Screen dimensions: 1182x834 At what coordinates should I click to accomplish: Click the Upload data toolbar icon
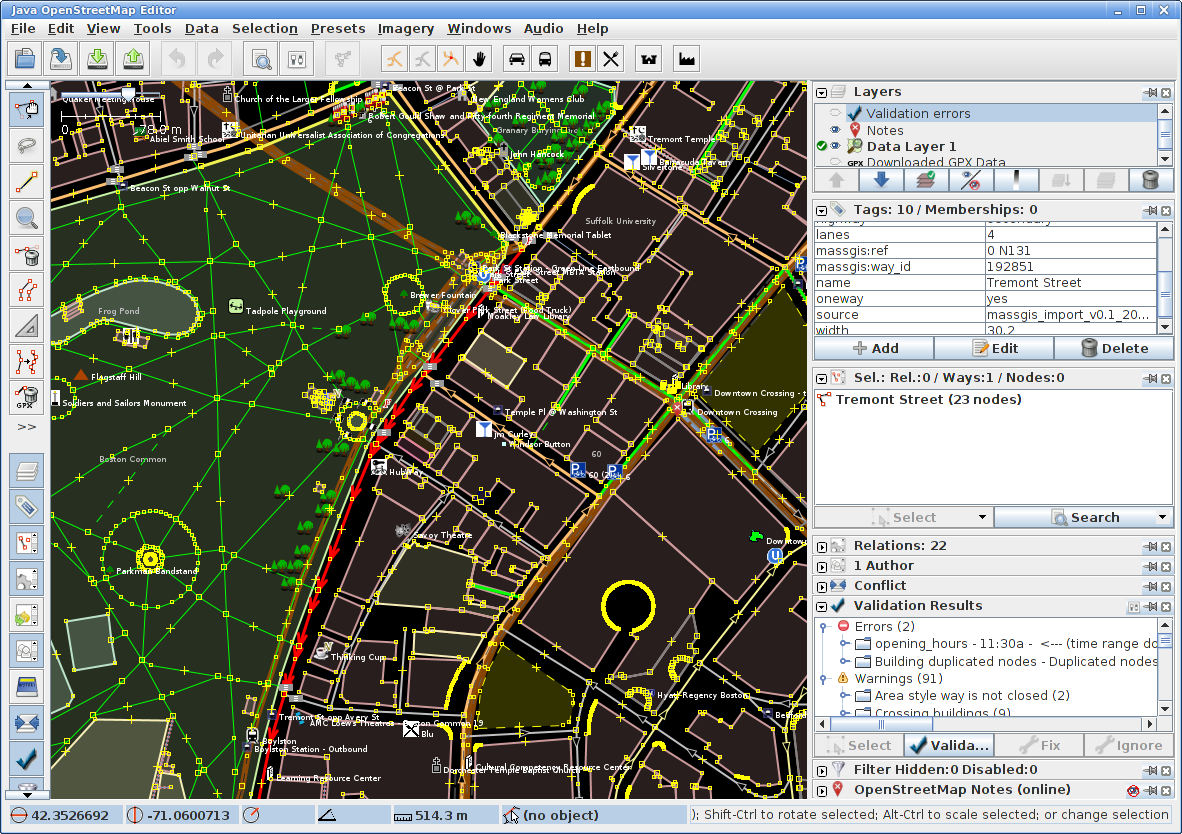click(x=132, y=58)
